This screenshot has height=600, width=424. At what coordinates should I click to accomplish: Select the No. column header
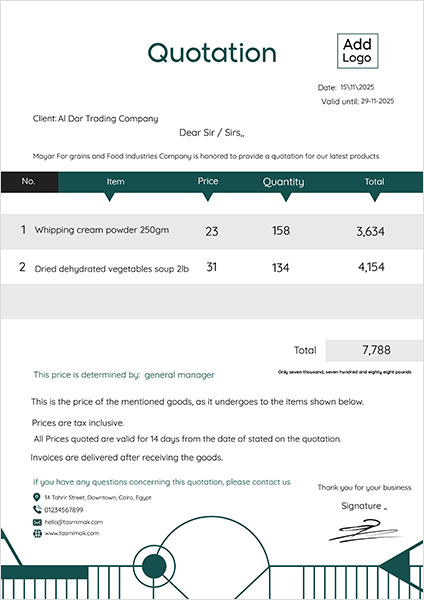point(29,182)
